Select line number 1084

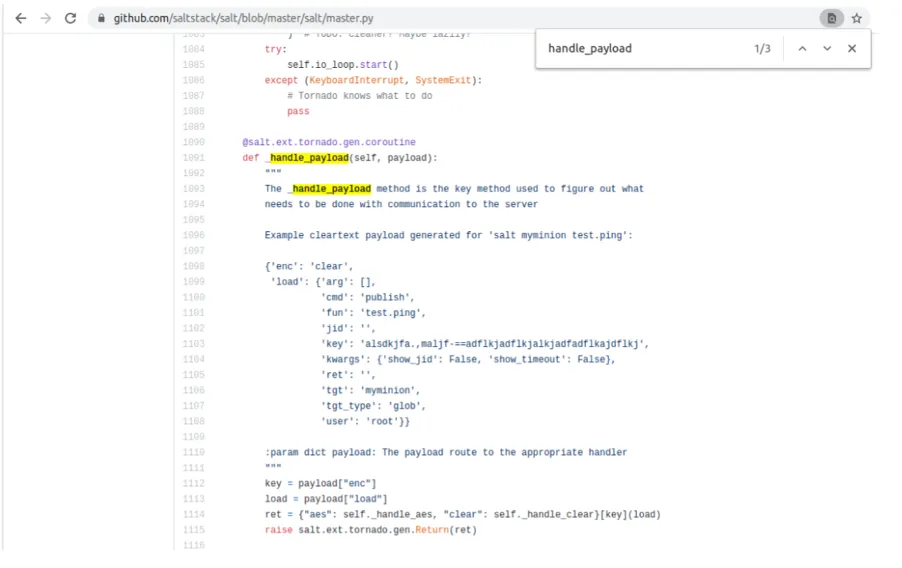point(194,49)
